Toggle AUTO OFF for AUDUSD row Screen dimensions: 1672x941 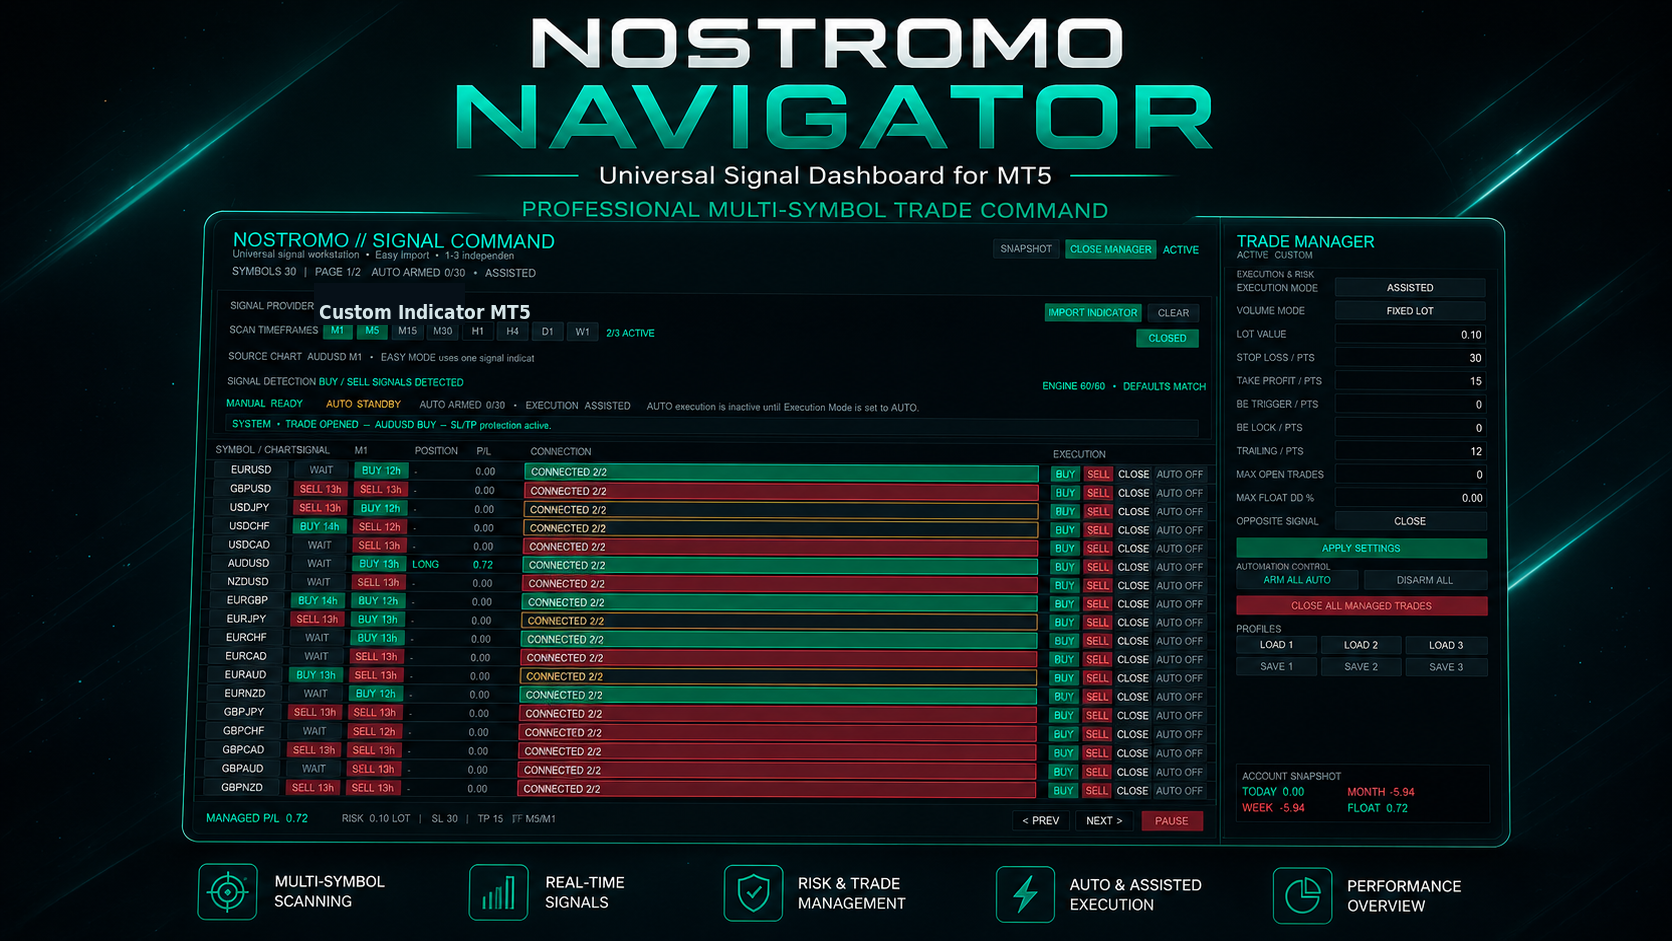(x=1180, y=567)
